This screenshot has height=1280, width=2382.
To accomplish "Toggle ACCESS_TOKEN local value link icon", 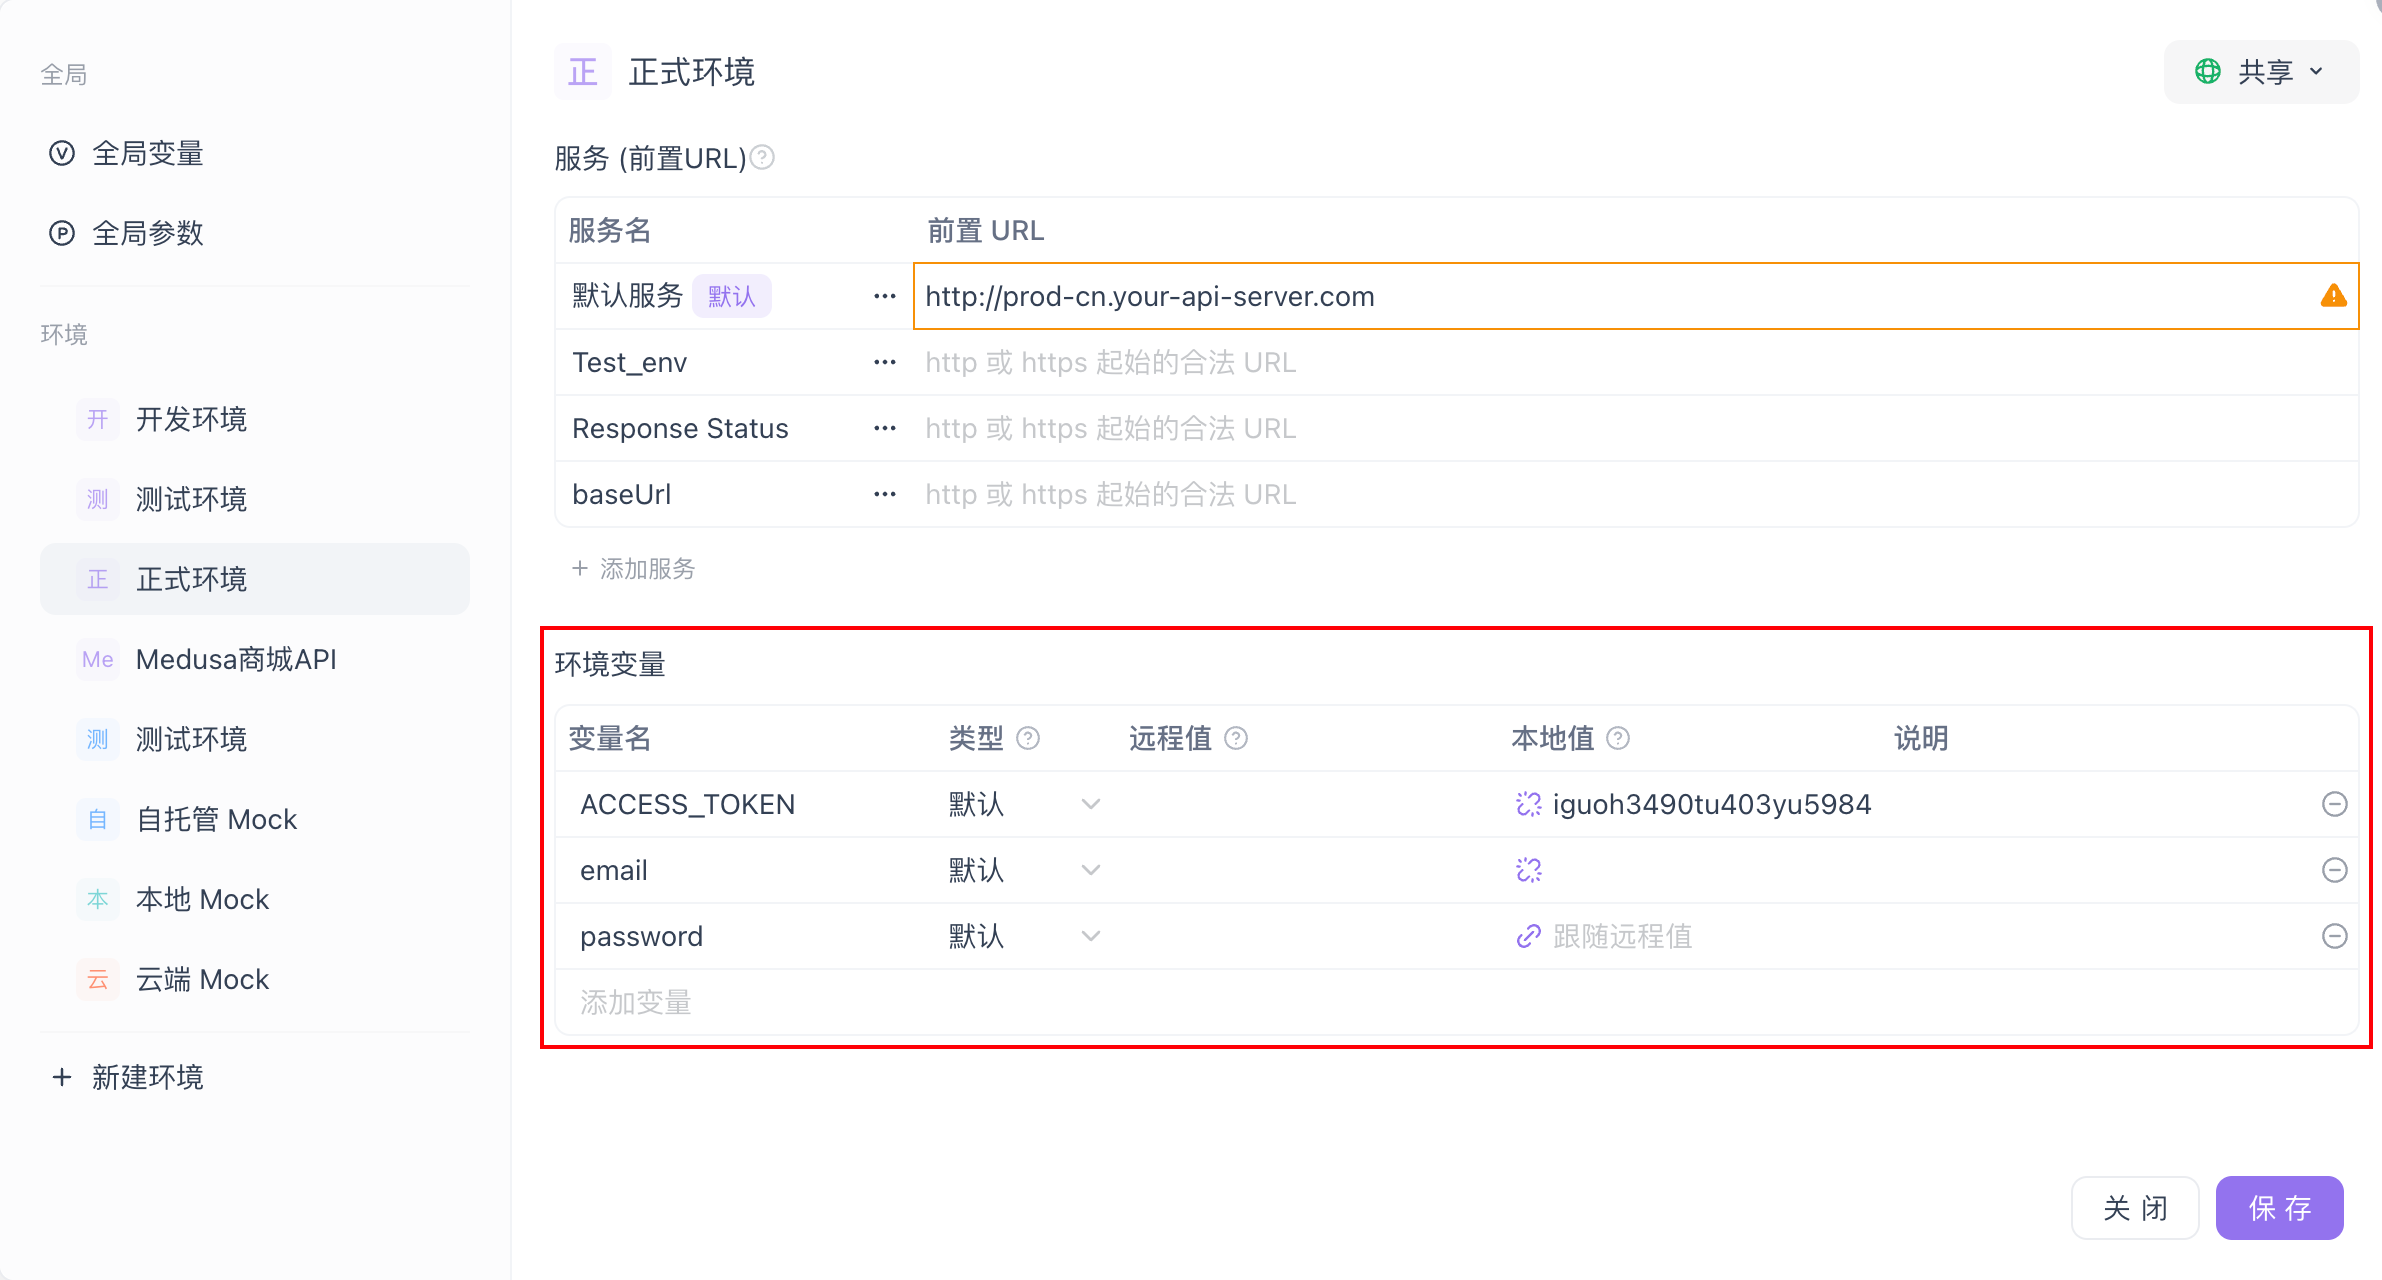I will pos(1528,804).
